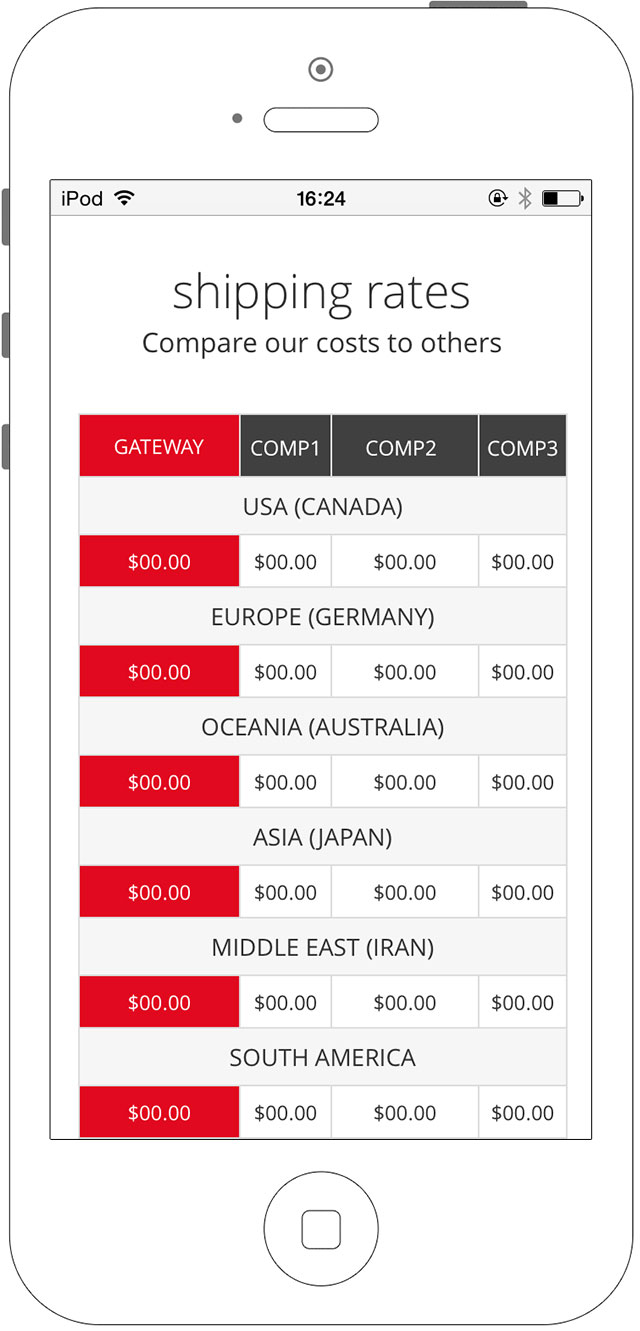
Task: Tap the battery indicator icon
Action: coord(562,199)
